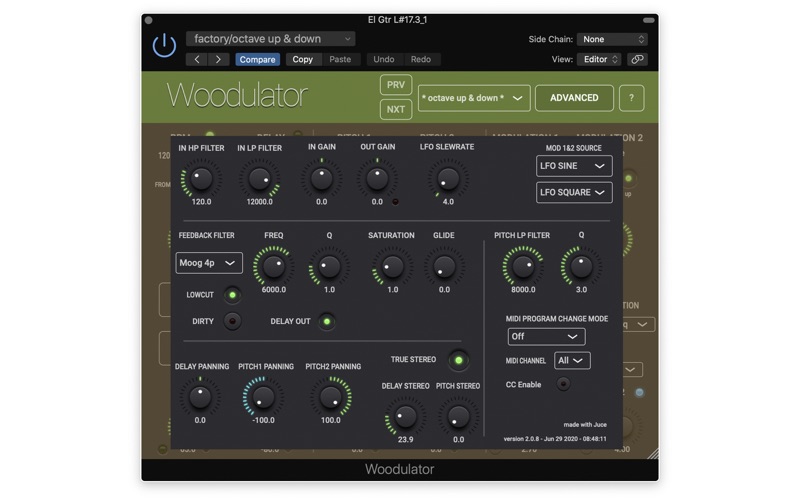The width and height of the screenshot is (800, 500).
Task: Click the IN HP FILTER knob
Action: click(201, 179)
